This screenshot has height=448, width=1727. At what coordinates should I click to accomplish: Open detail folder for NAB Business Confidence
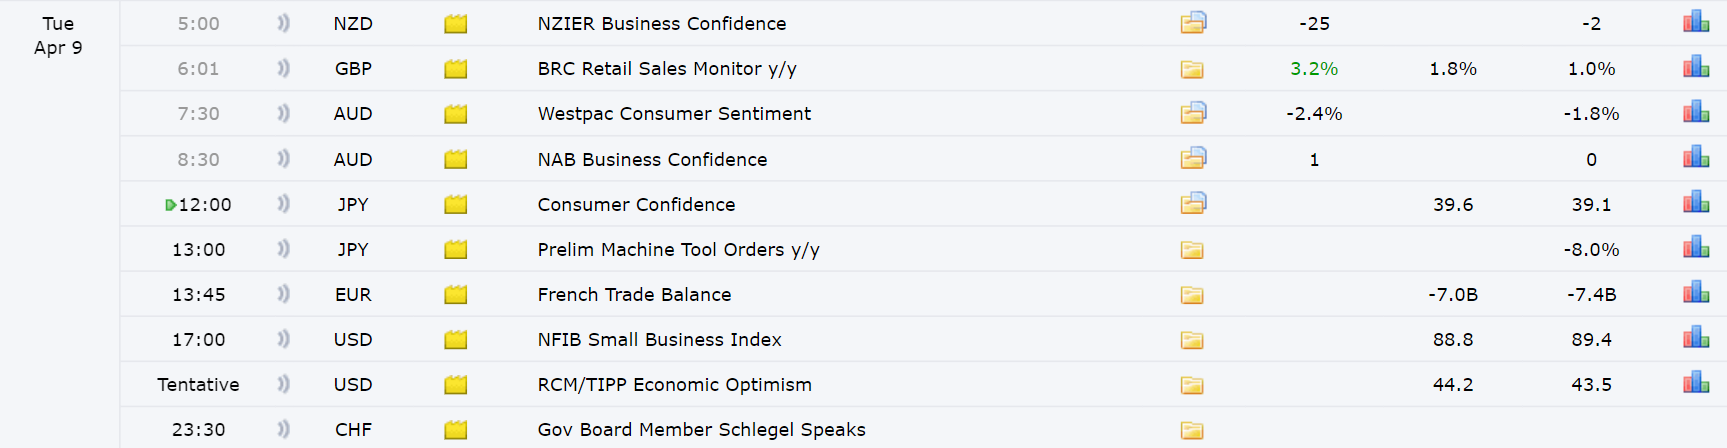[1193, 158]
